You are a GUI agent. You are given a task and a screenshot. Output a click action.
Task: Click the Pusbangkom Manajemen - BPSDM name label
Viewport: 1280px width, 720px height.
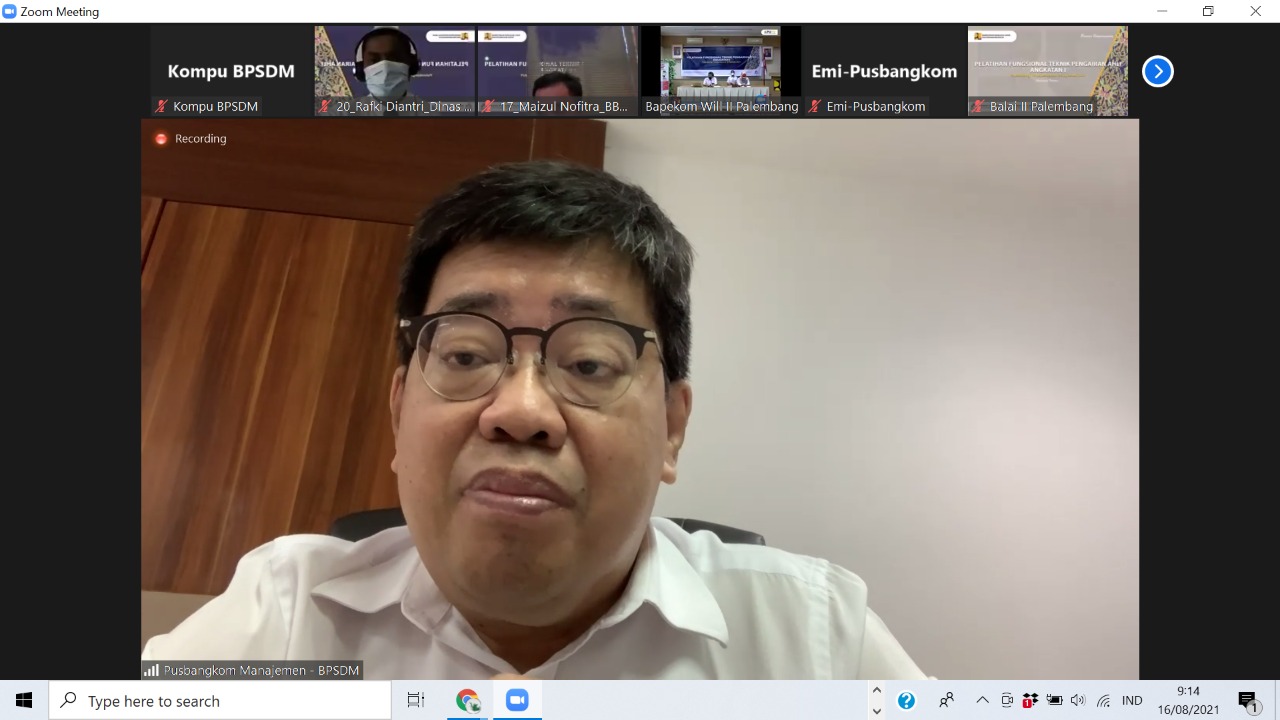(x=261, y=670)
